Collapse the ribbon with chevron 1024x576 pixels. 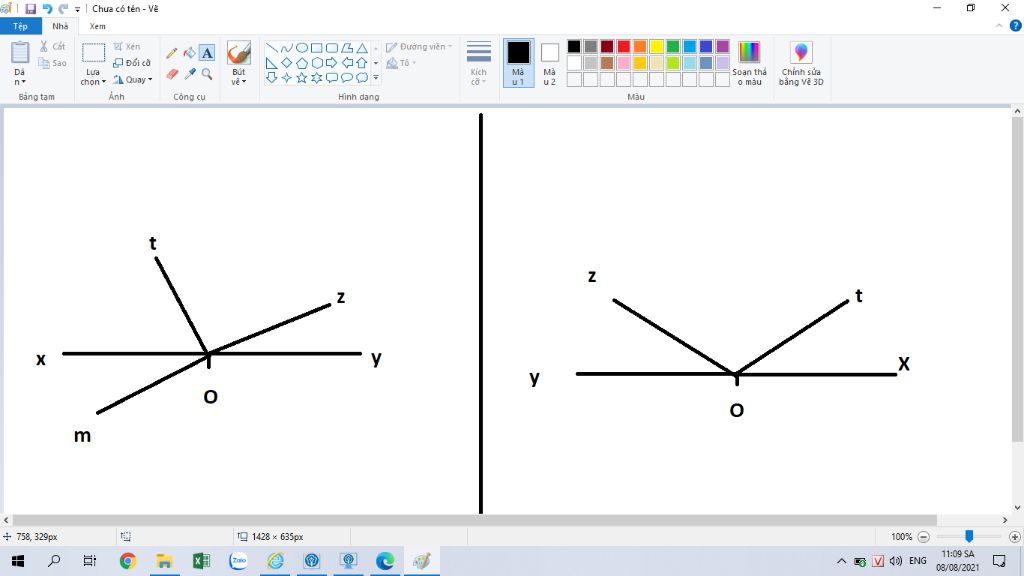[x=999, y=26]
